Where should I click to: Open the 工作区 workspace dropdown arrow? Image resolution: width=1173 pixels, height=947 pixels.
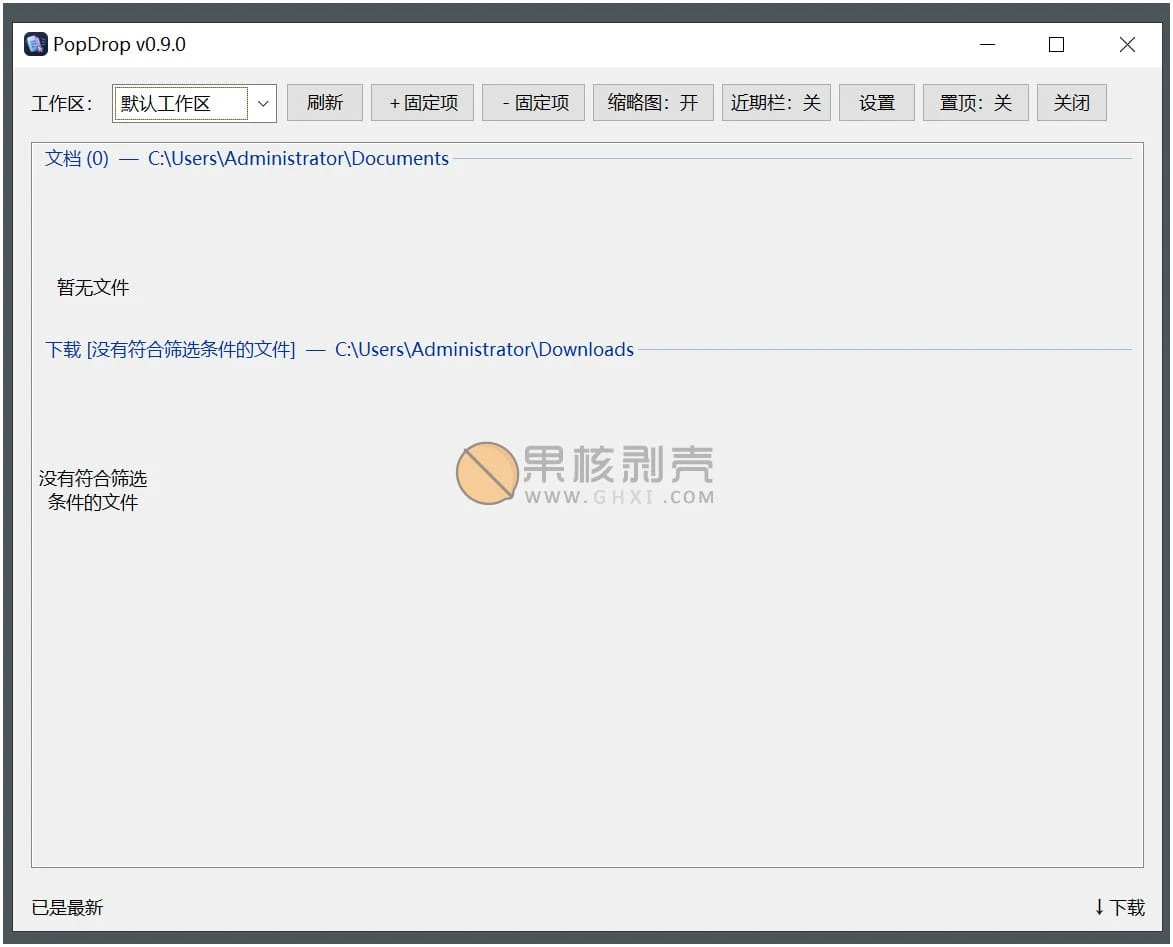tap(263, 103)
